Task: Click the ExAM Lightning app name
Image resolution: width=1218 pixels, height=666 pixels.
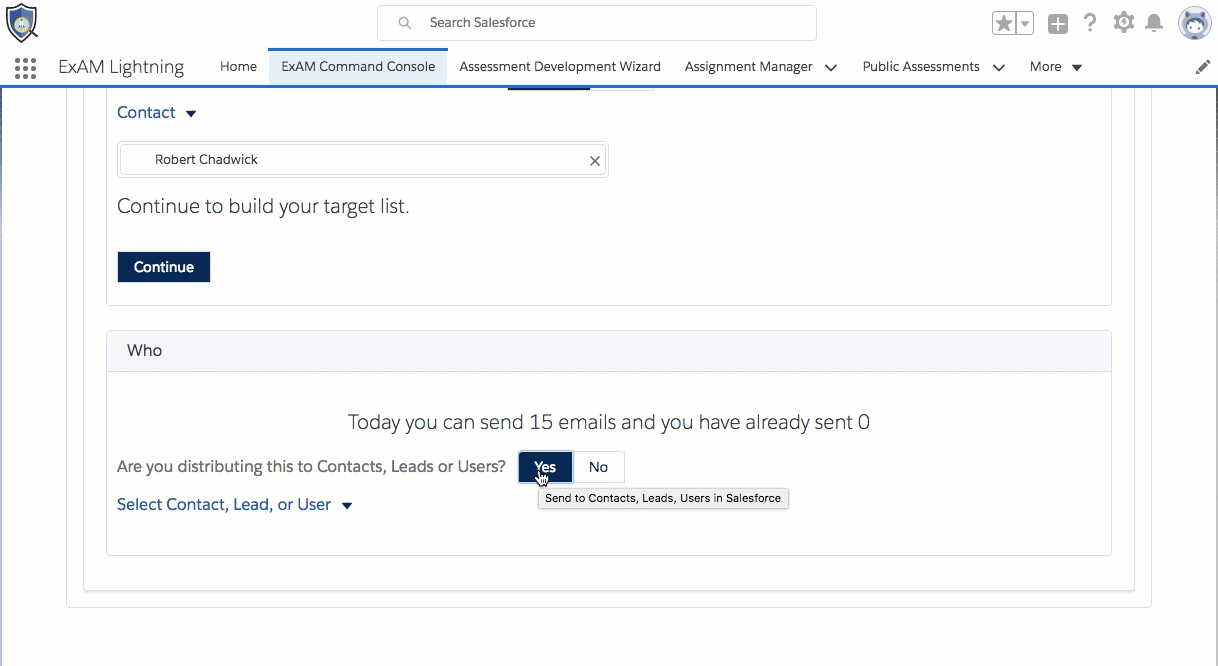Action: (121, 67)
